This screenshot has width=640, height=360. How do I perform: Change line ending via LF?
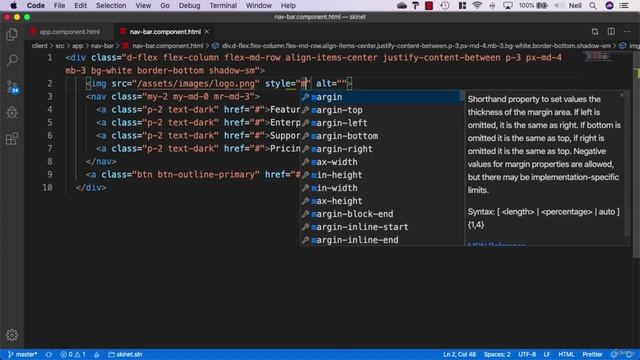coord(547,354)
